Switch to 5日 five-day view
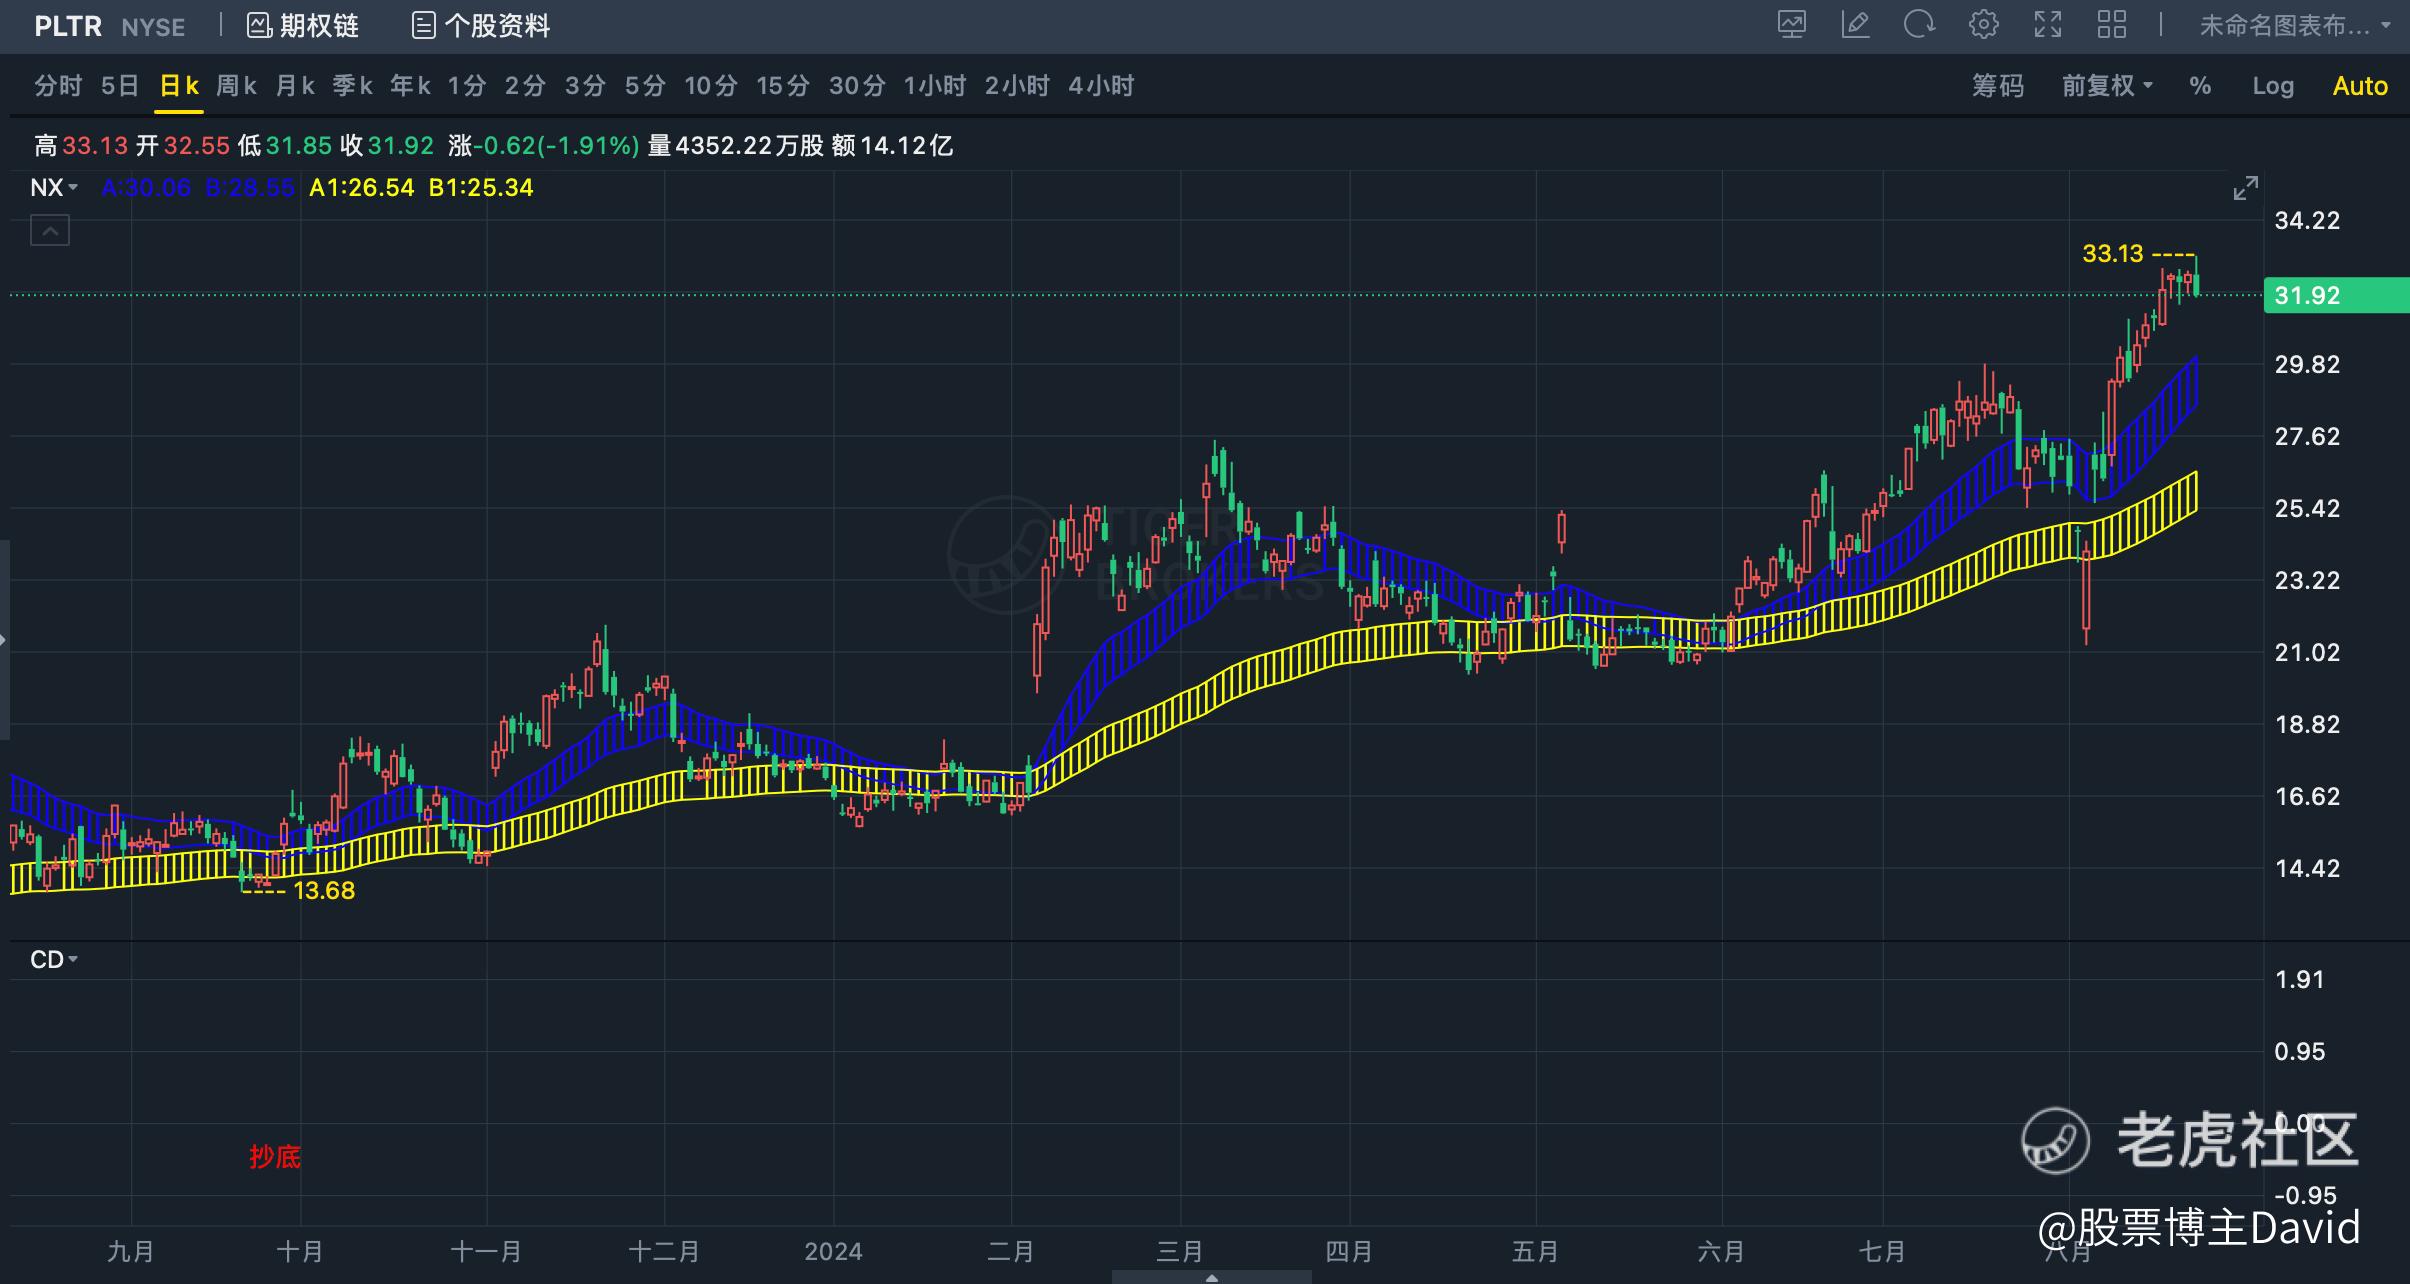 pyautogui.click(x=120, y=86)
